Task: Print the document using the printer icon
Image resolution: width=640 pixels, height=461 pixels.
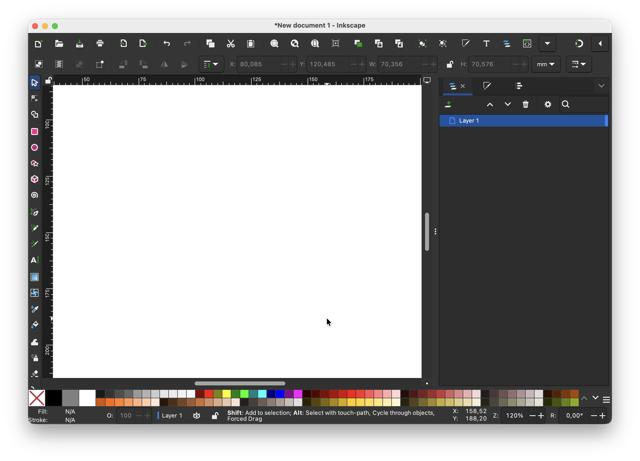Action: click(100, 44)
